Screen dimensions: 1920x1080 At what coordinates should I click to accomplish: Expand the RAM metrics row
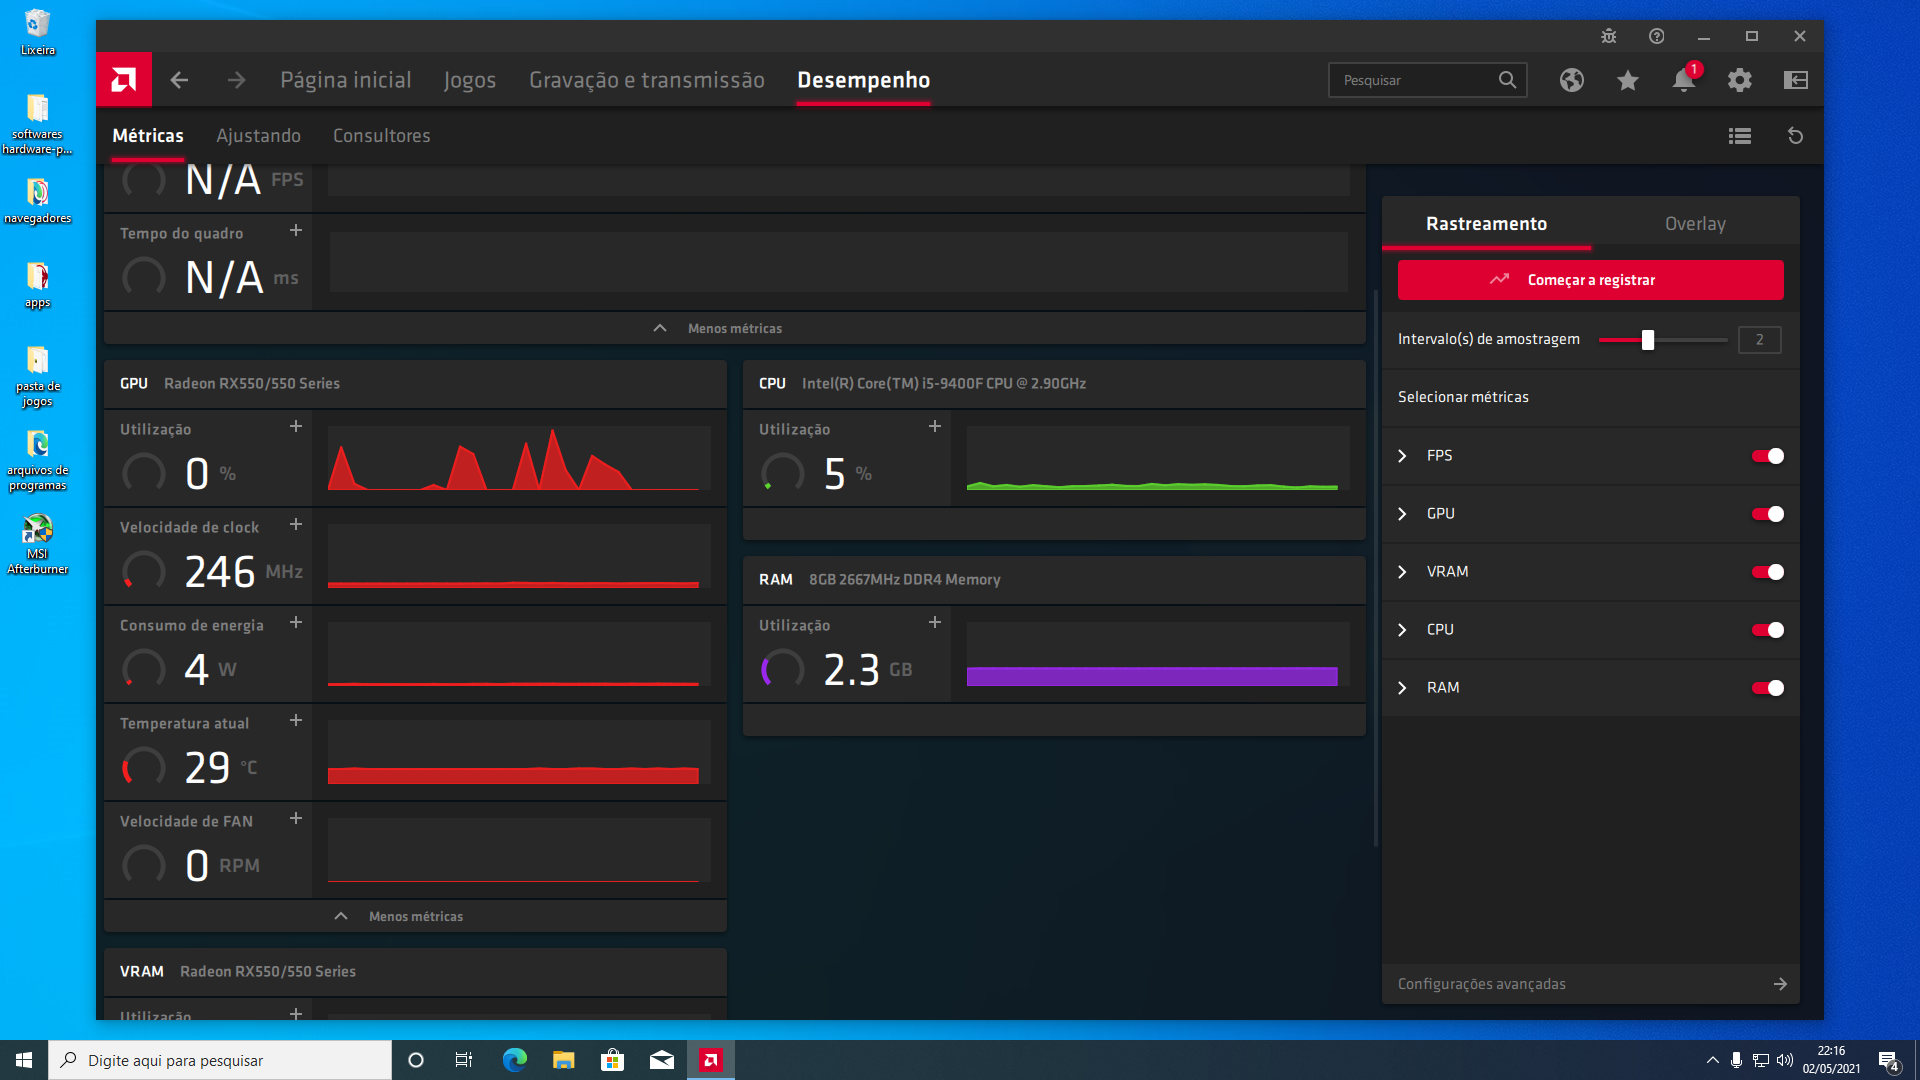[1402, 688]
